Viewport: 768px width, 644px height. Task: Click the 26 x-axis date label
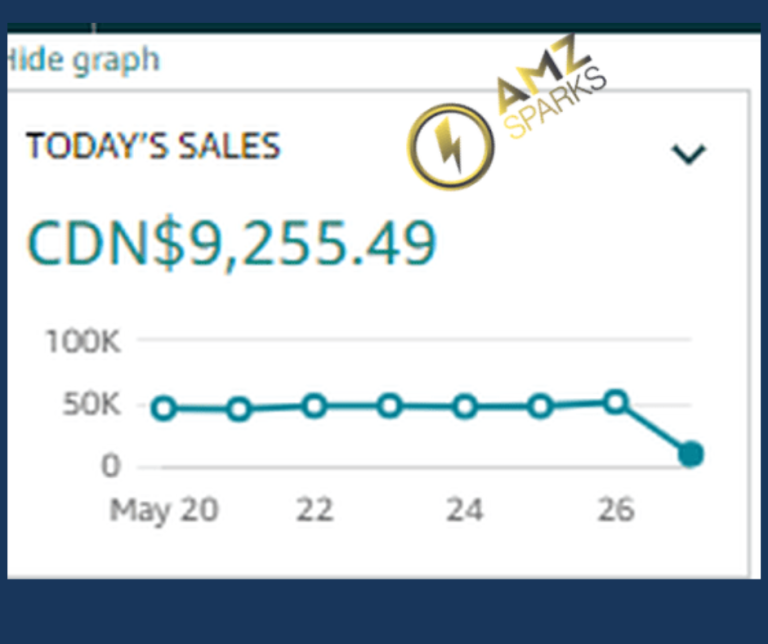tap(616, 510)
